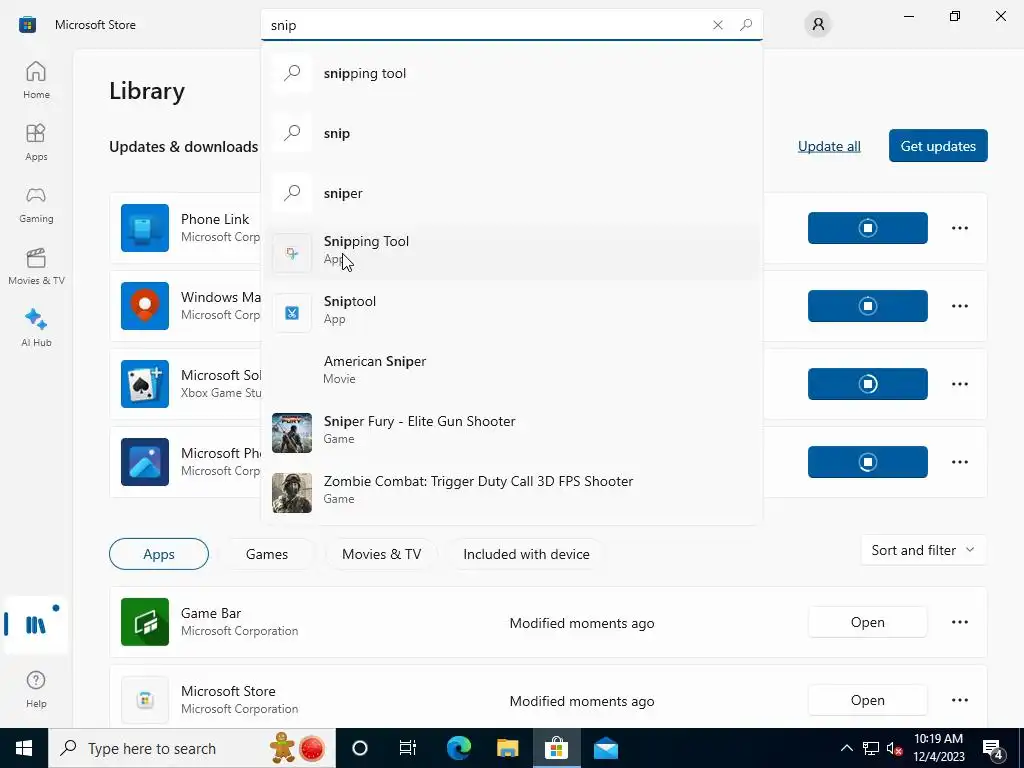Choose Zombie Combat: Trigger Duty Call result
Screen dimensions: 1024x768
coord(511,493)
